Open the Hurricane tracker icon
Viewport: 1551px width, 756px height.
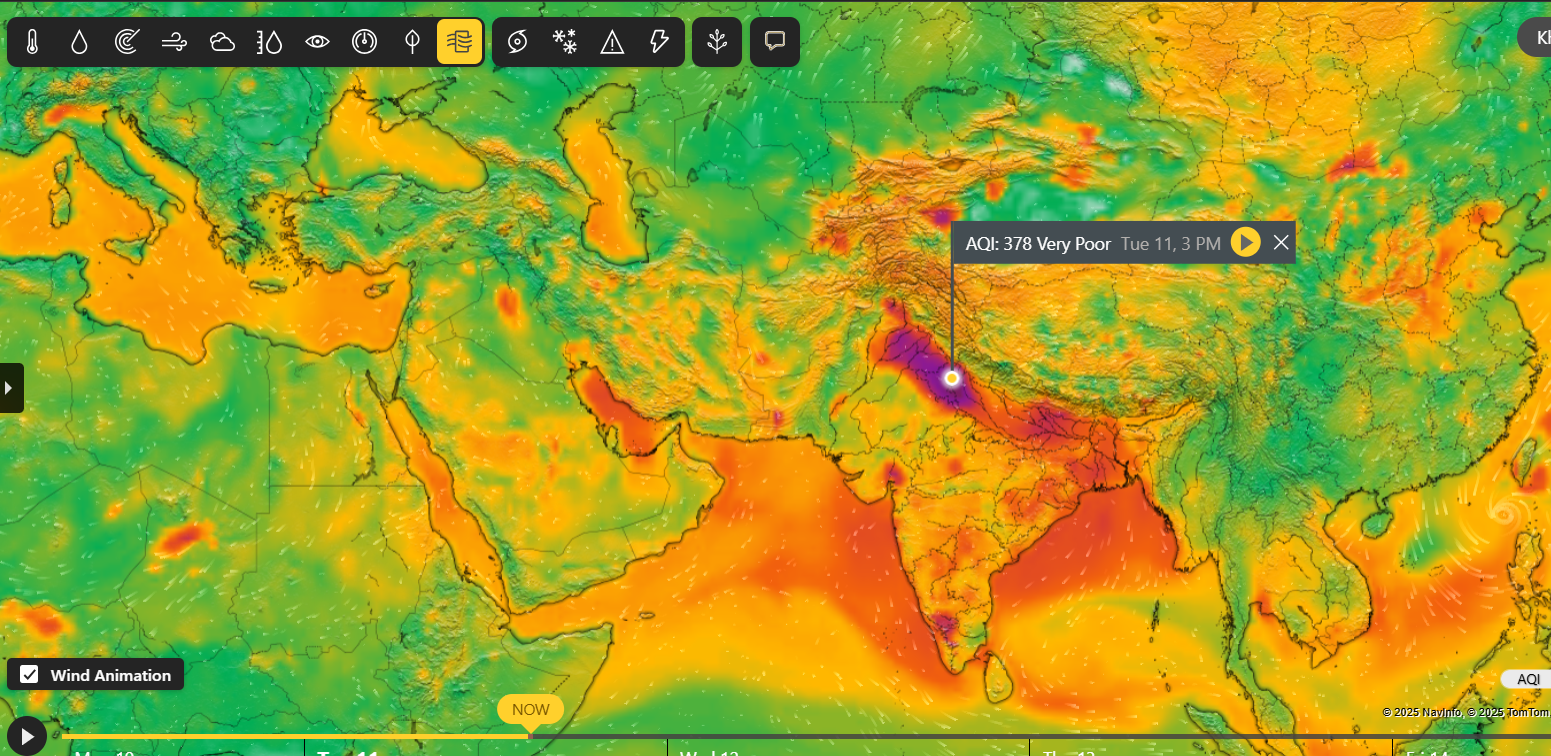click(517, 42)
